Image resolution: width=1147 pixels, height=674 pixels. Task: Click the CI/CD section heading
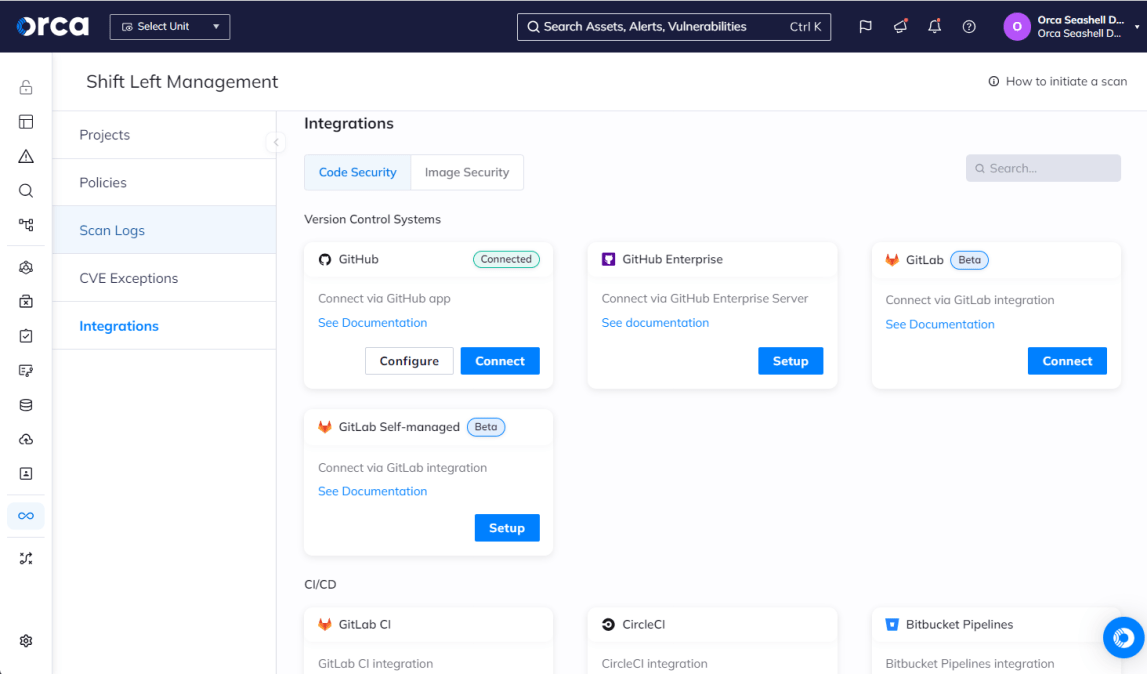pos(320,584)
